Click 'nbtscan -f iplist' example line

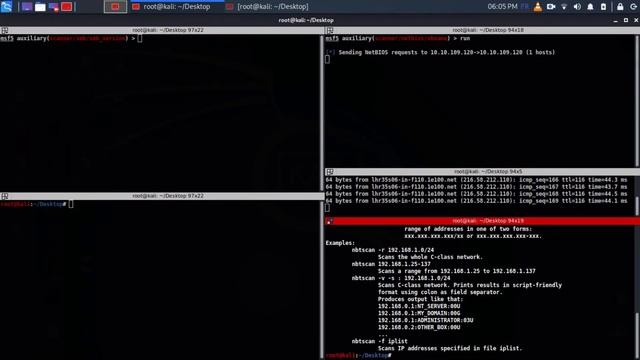tap(380, 341)
